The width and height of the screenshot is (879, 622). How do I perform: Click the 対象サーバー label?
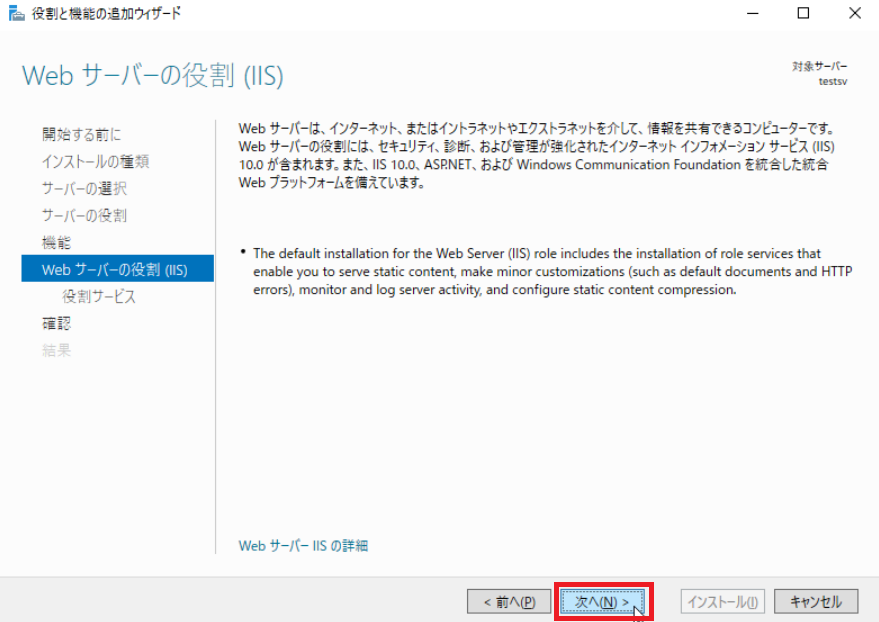click(x=819, y=66)
